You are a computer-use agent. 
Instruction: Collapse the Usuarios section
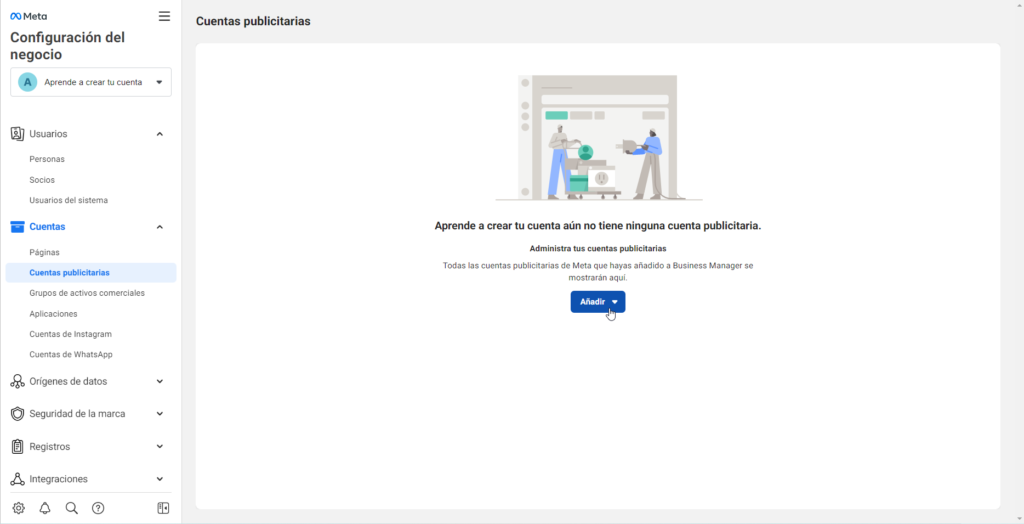(160, 134)
